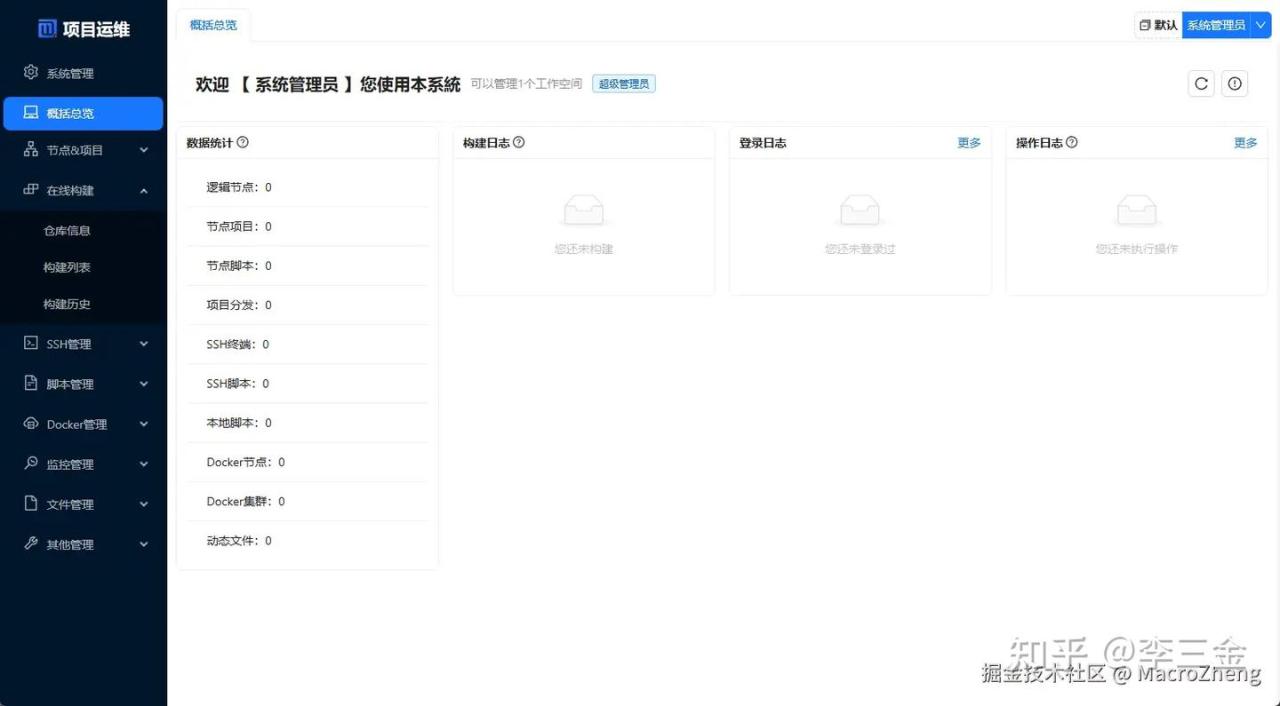Collapse the 在线构建 menu chevron
Screen dimensions: 1280x706
(x=144, y=191)
